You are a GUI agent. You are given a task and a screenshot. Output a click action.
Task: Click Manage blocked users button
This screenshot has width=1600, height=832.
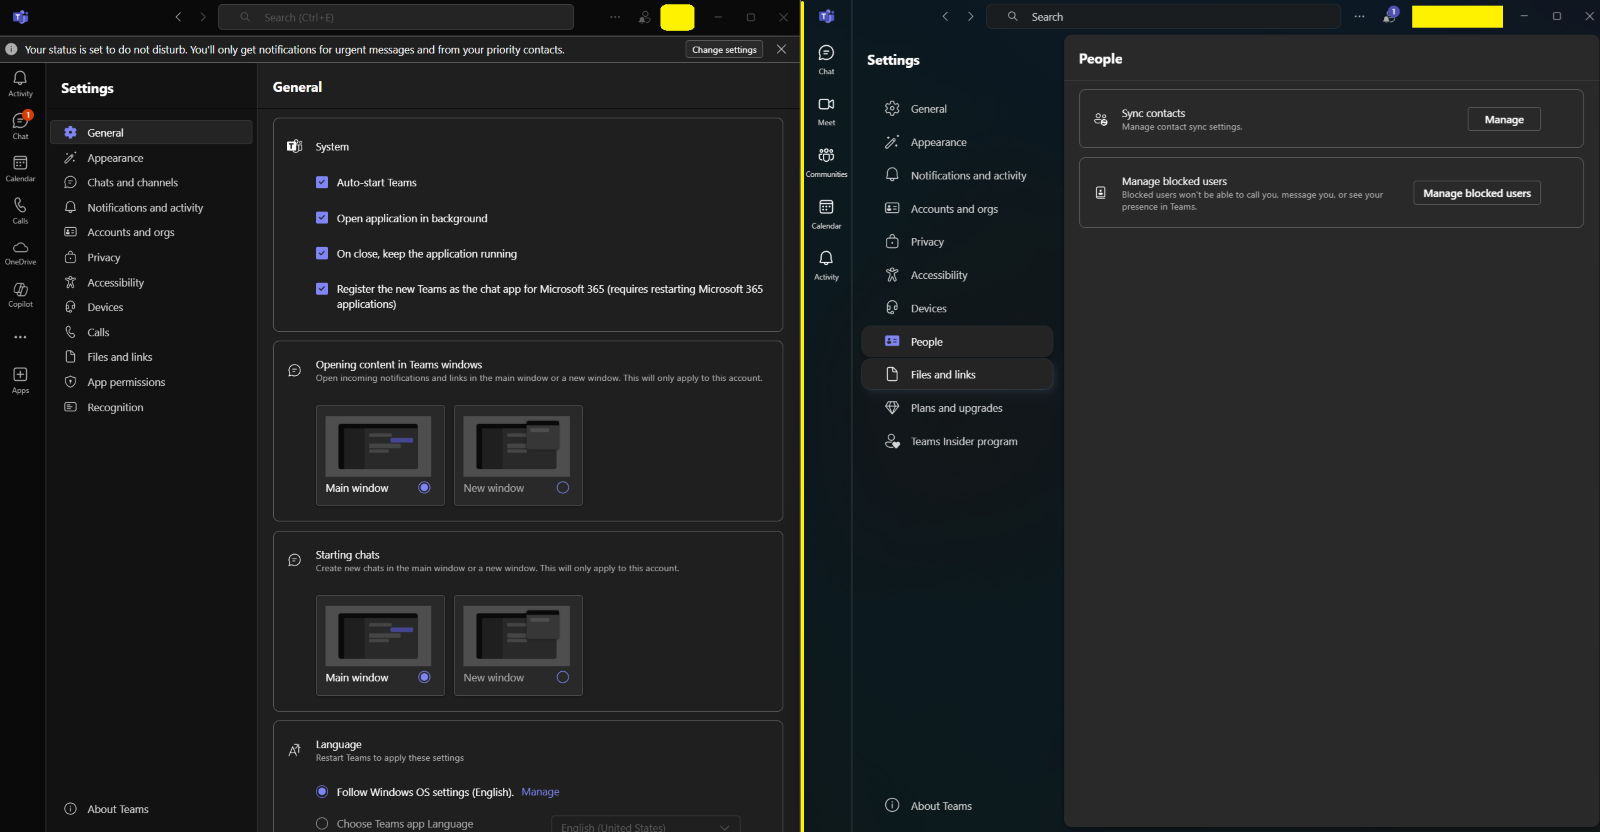point(1477,193)
